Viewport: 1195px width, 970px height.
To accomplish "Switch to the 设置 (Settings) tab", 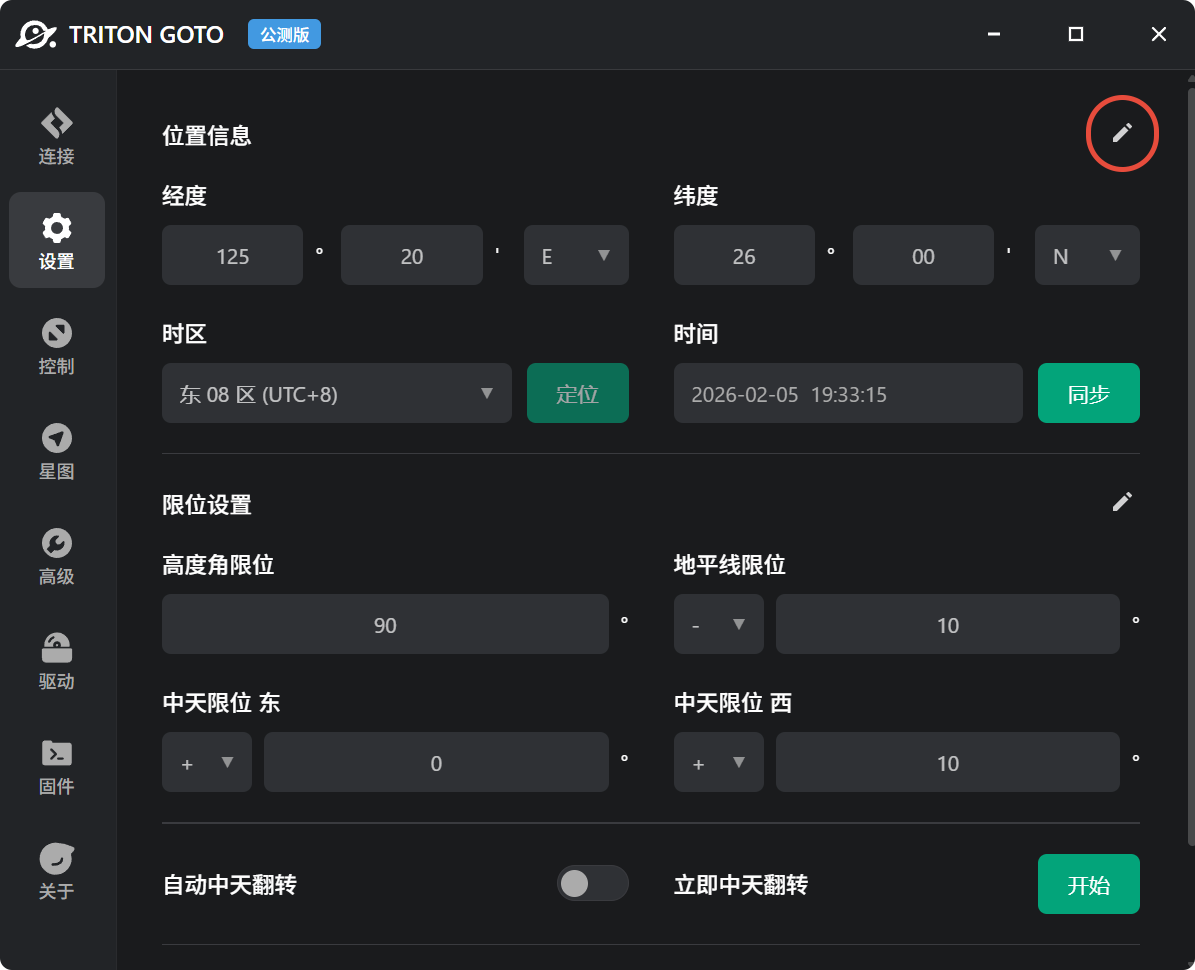I will pos(56,240).
